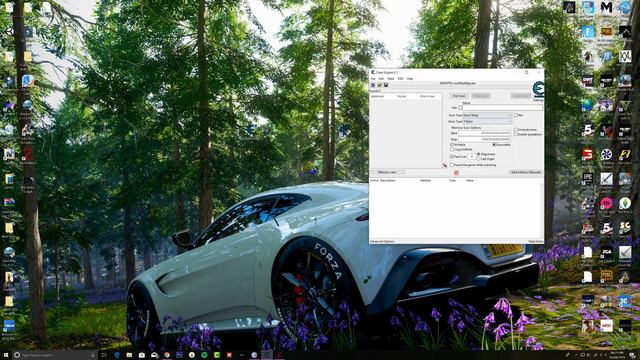This screenshot has height=360, width=640.
Task: Open the Epic Games desktop shortcut
Action: tap(588, 179)
